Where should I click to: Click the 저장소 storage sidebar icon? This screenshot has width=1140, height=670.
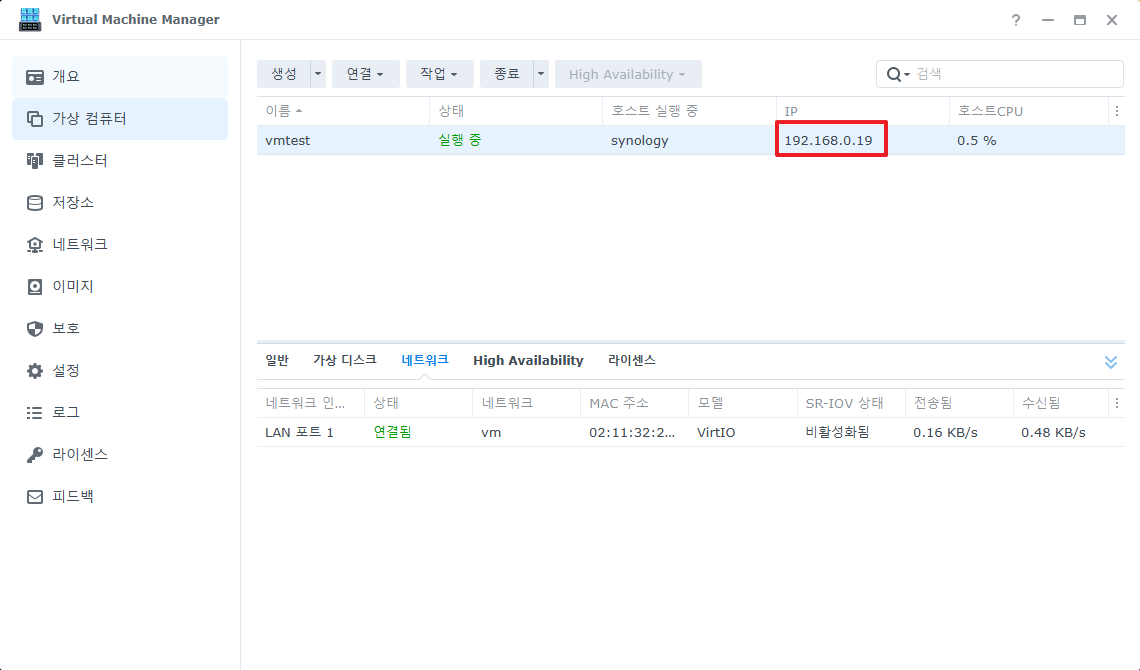pos(35,203)
